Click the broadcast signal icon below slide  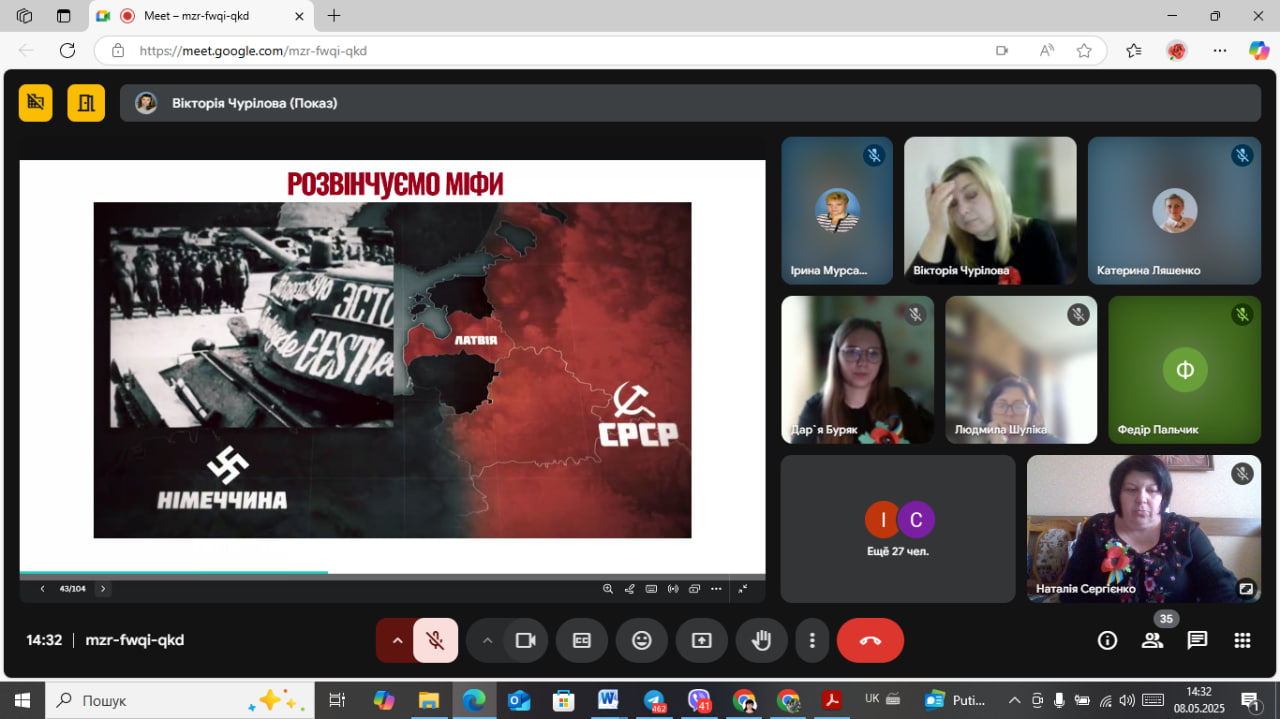pos(673,589)
